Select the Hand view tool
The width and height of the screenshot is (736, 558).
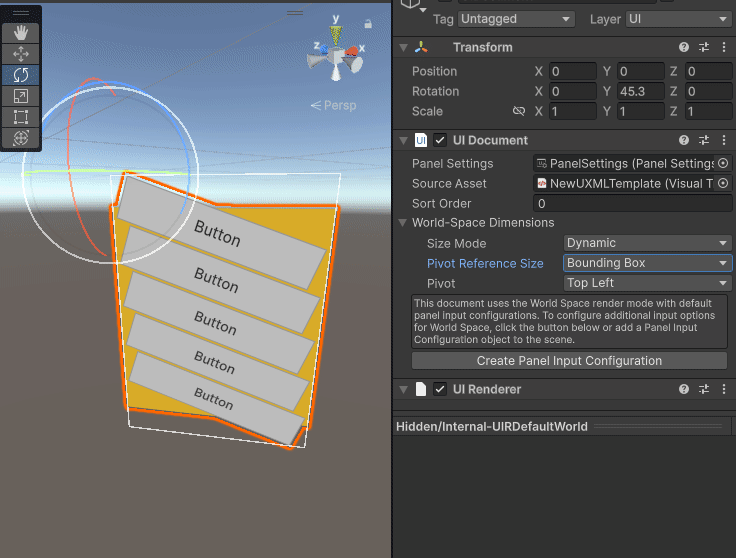pyautogui.click(x=21, y=33)
